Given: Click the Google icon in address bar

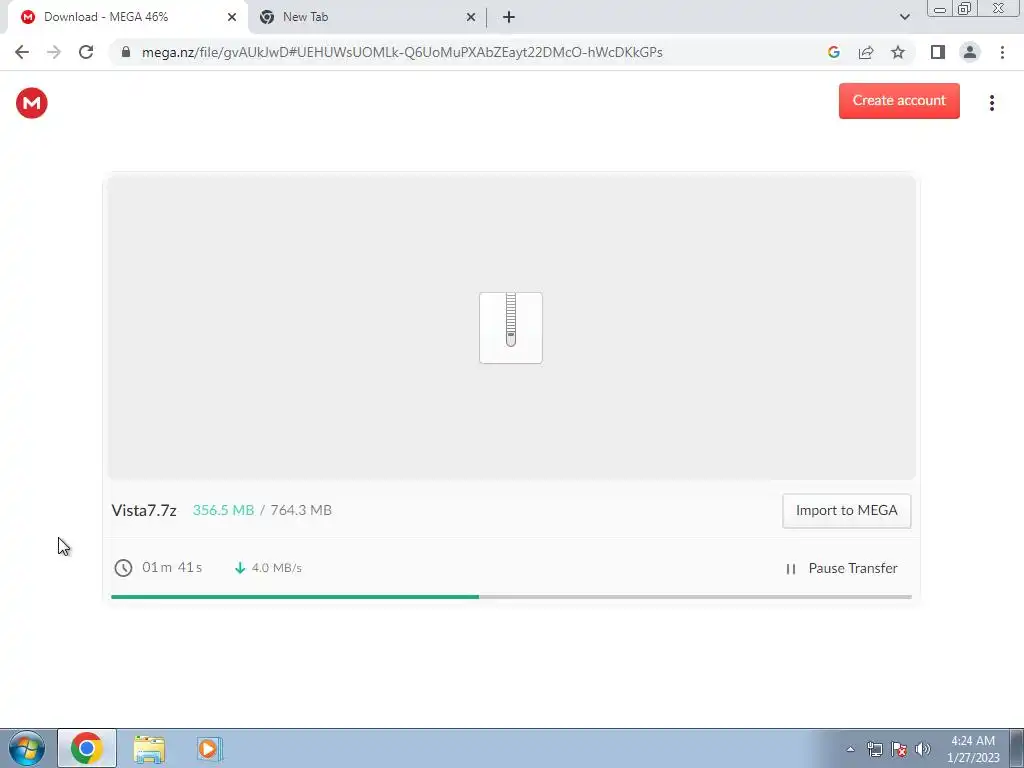Looking at the screenshot, I should point(833,52).
